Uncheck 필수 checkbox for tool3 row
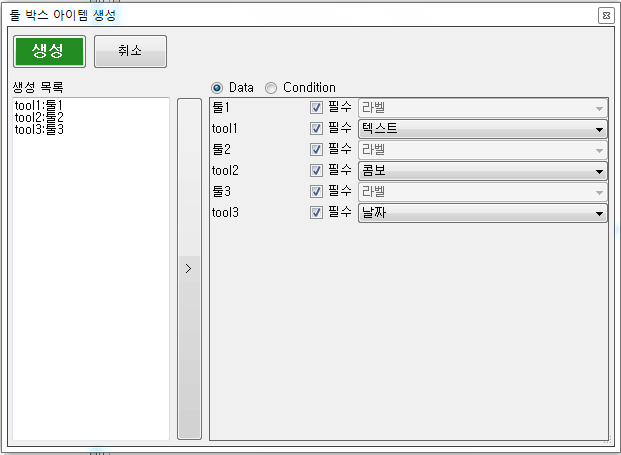621x455 pixels. 316,212
